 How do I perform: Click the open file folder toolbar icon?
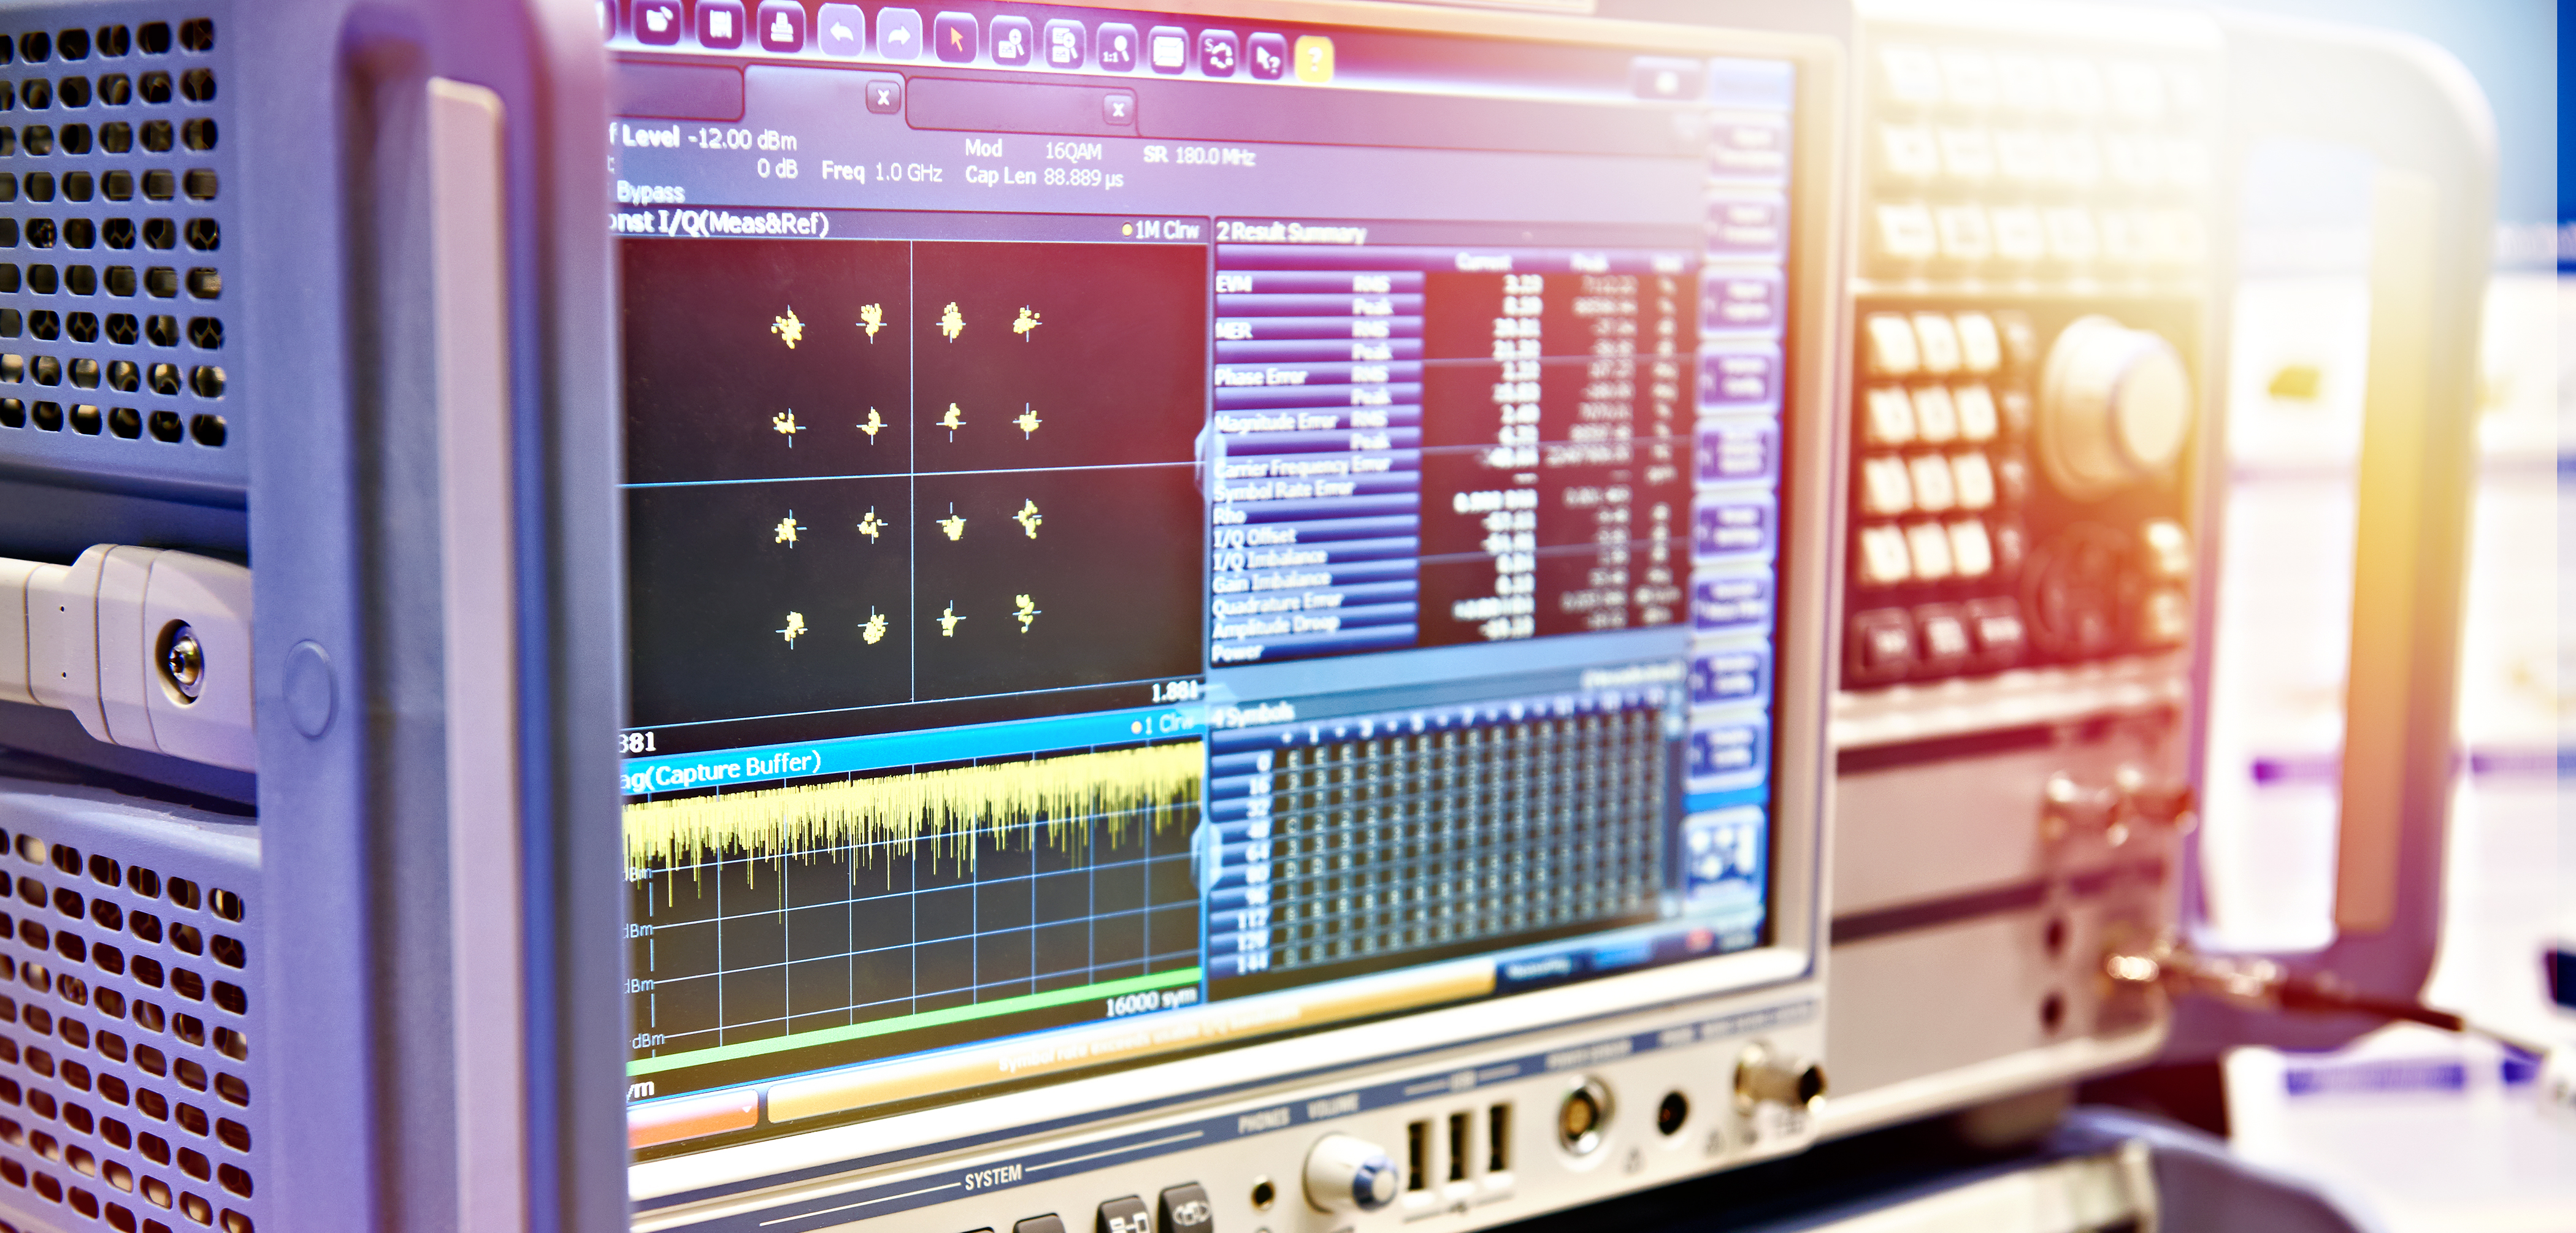tap(658, 21)
